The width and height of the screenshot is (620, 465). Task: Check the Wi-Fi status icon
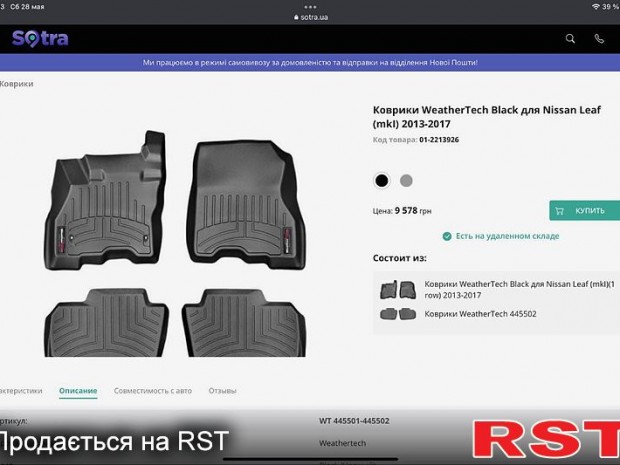595,7
